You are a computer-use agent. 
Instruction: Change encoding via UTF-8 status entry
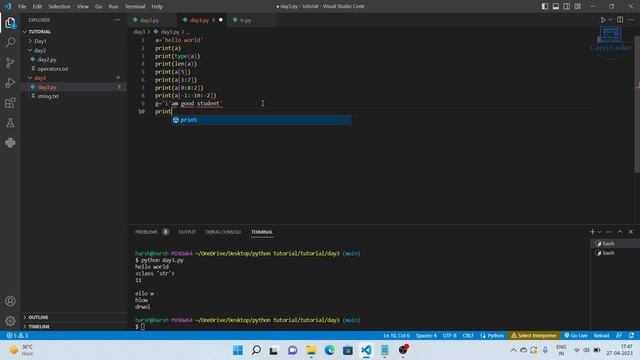(x=449, y=336)
